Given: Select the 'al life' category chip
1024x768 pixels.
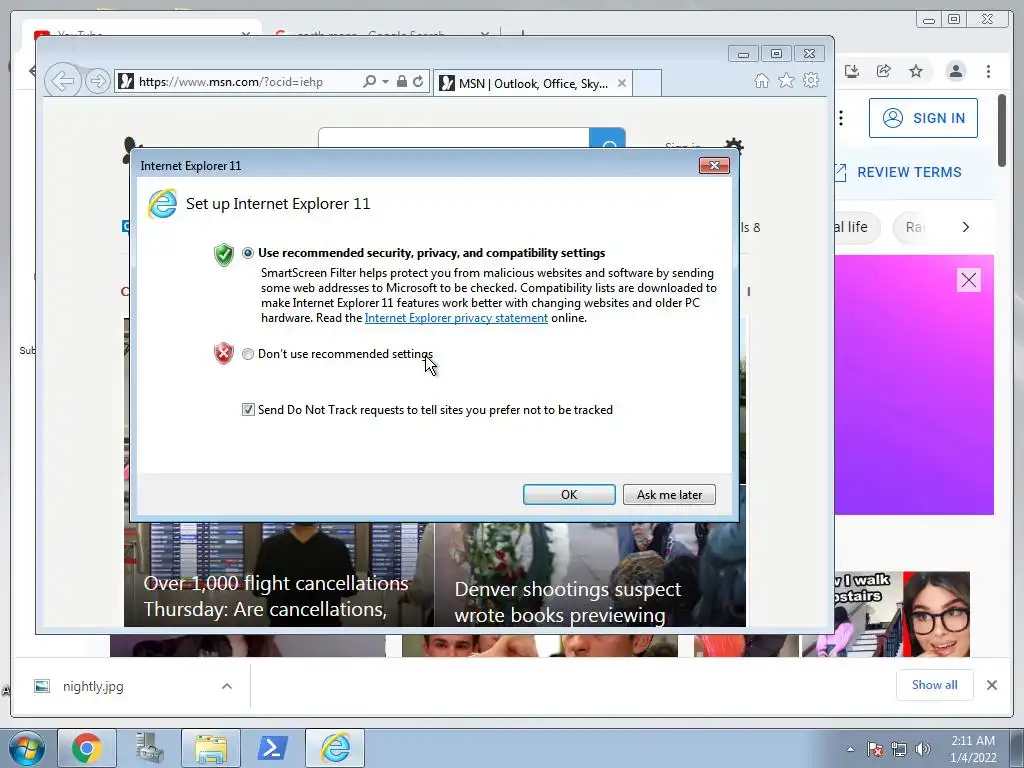Looking at the screenshot, I should (856, 227).
